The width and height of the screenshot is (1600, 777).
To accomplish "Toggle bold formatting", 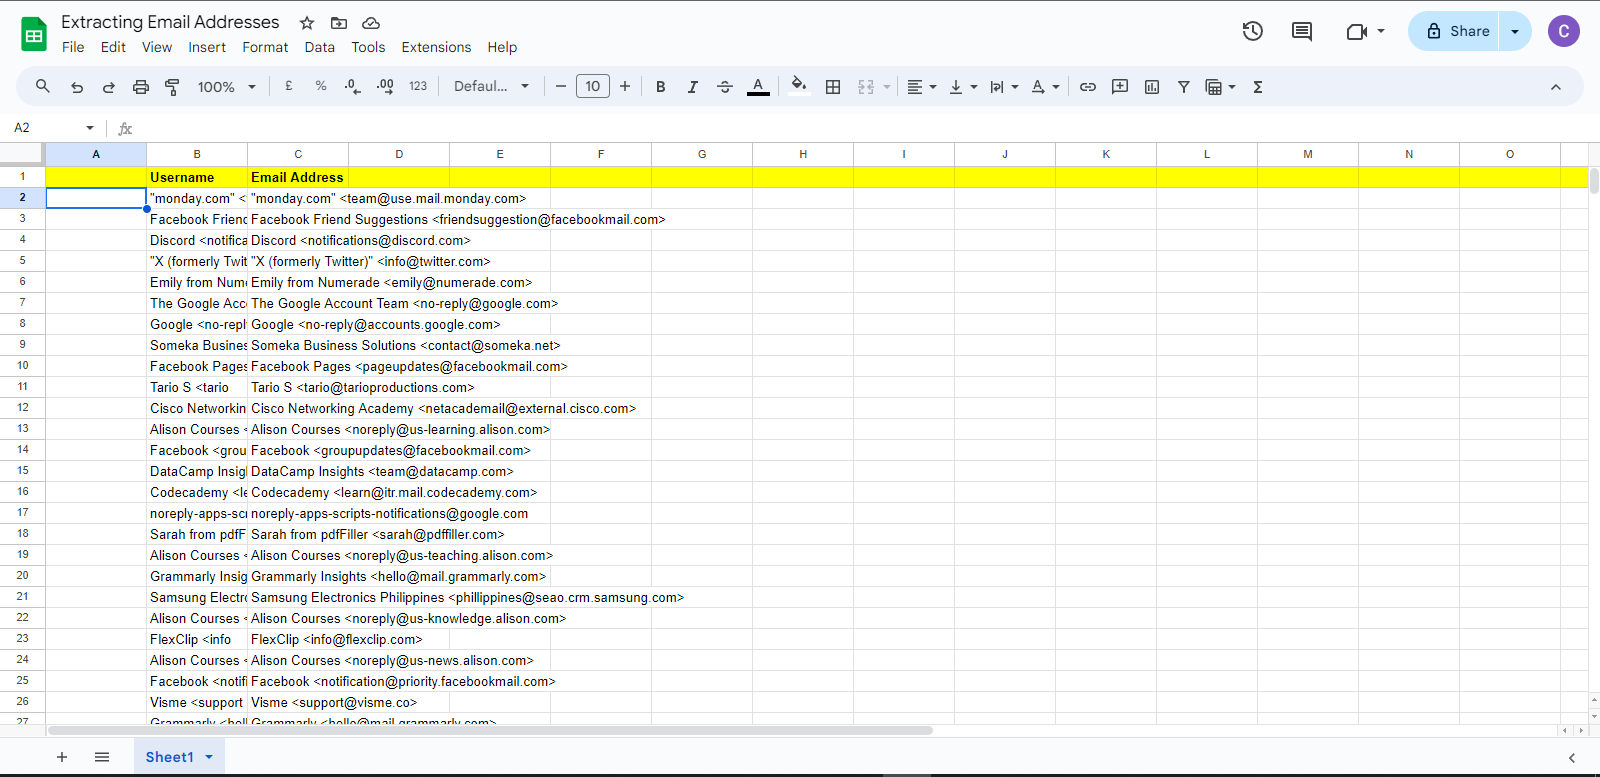I will tap(661, 87).
